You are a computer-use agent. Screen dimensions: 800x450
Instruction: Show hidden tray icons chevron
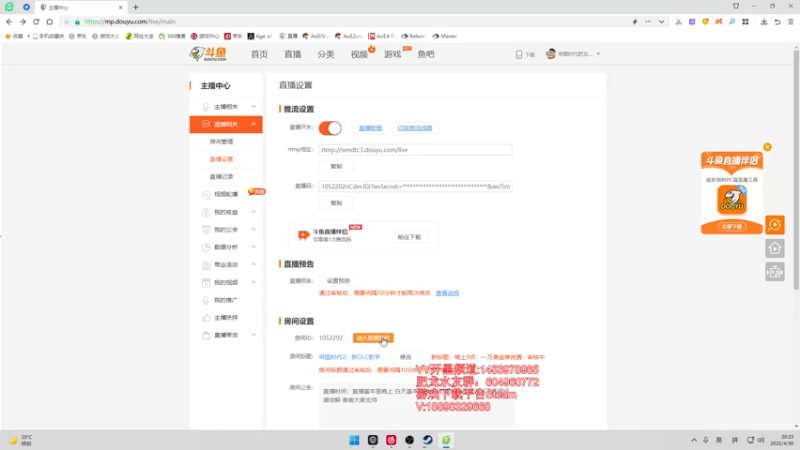click(x=694, y=440)
